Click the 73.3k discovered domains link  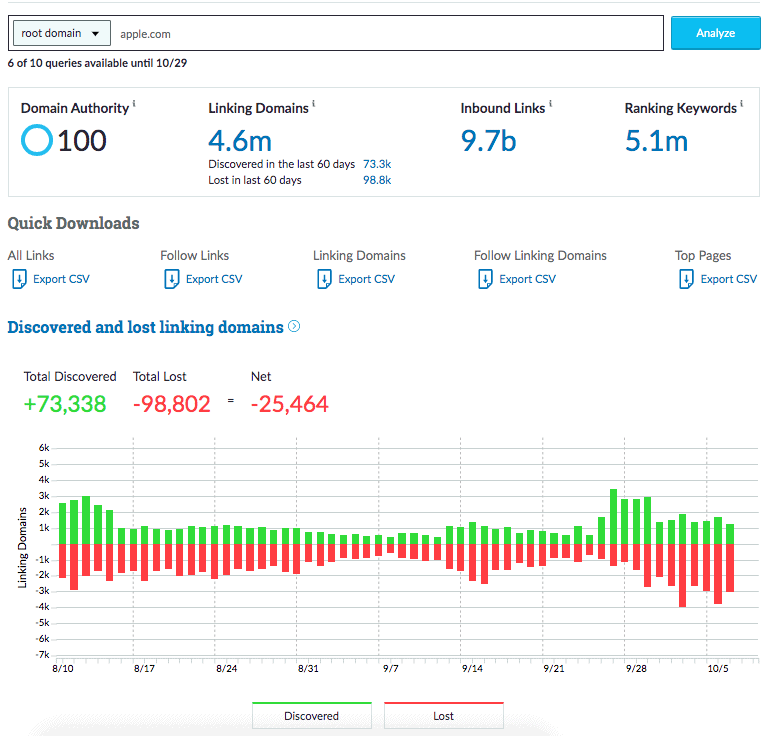tap(377, 164)
